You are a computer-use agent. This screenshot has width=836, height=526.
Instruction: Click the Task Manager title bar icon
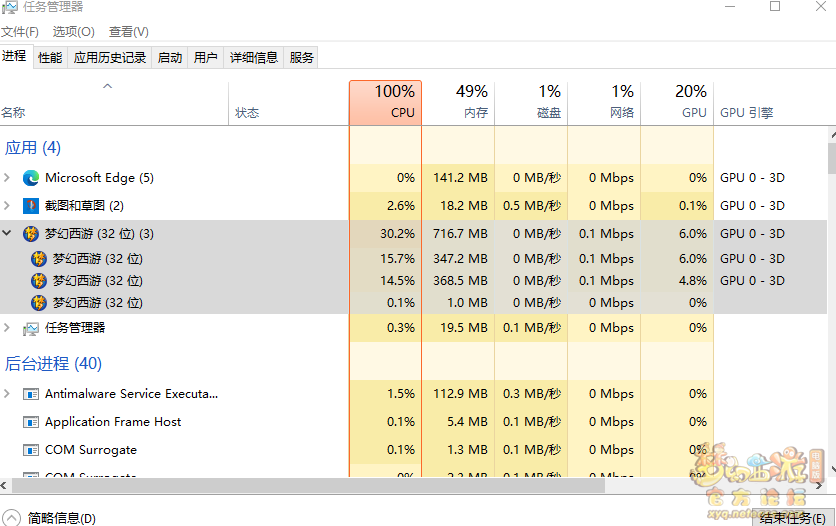9,7
